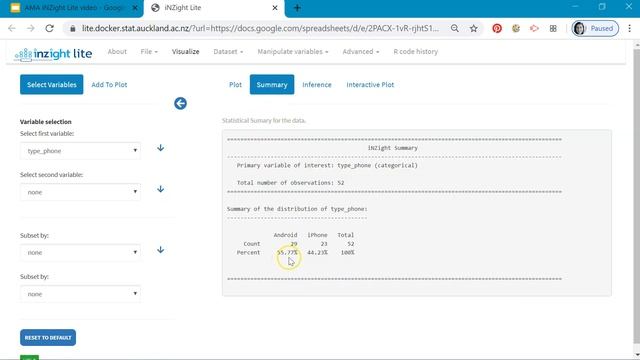Open the File dropdown menu
640x360 pixels.
[x=149, y=51]
